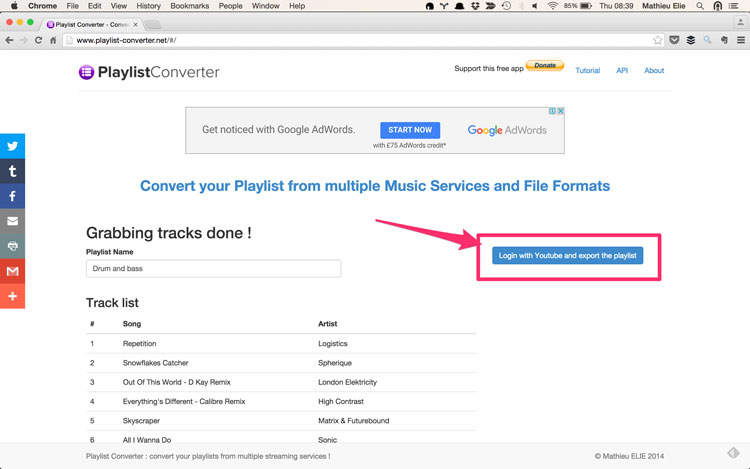
Task: Select the Repetition track row
Action: coord(281,343)
